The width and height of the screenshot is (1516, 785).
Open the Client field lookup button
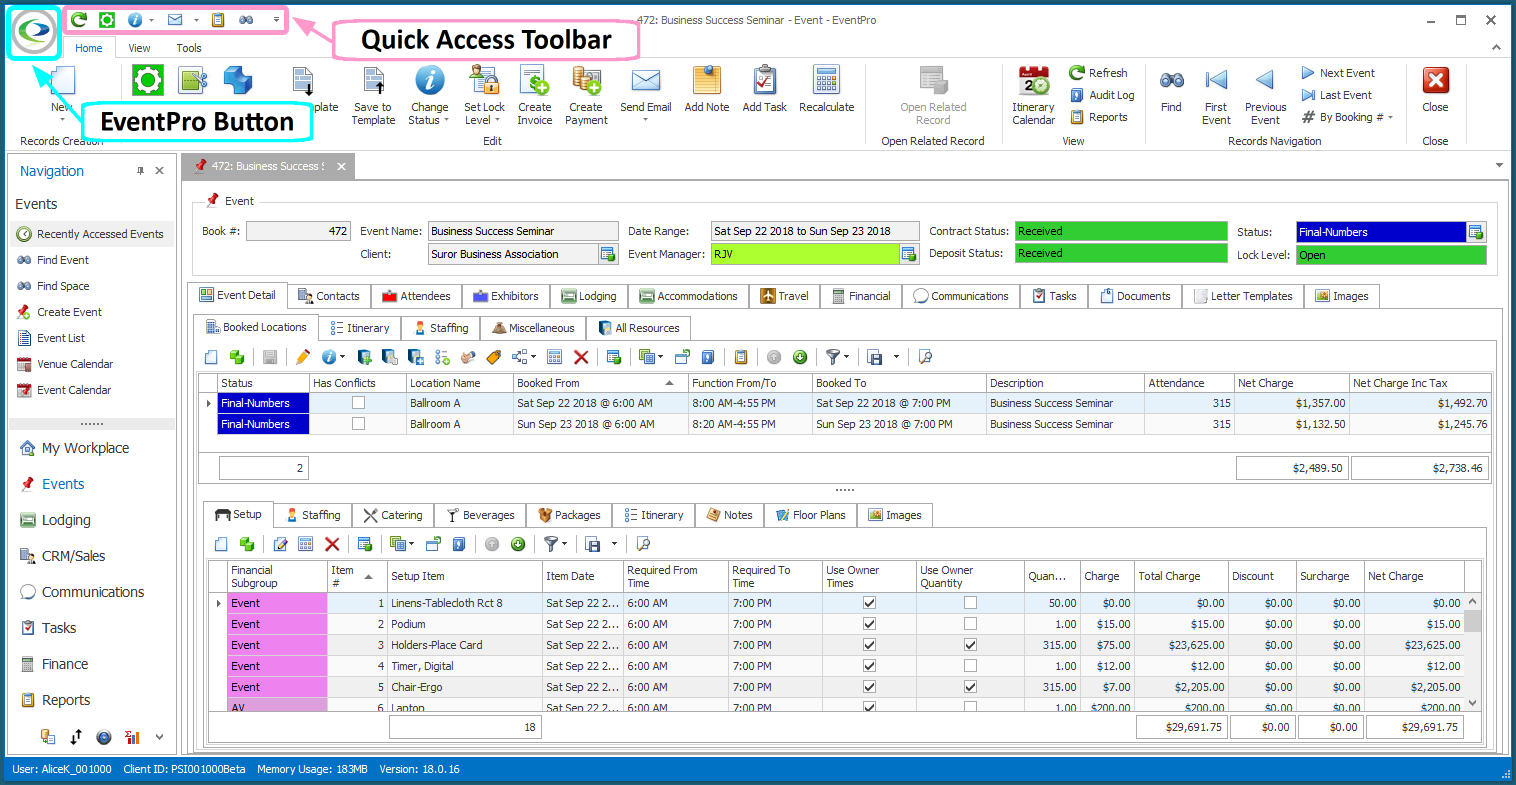(608, 254)
